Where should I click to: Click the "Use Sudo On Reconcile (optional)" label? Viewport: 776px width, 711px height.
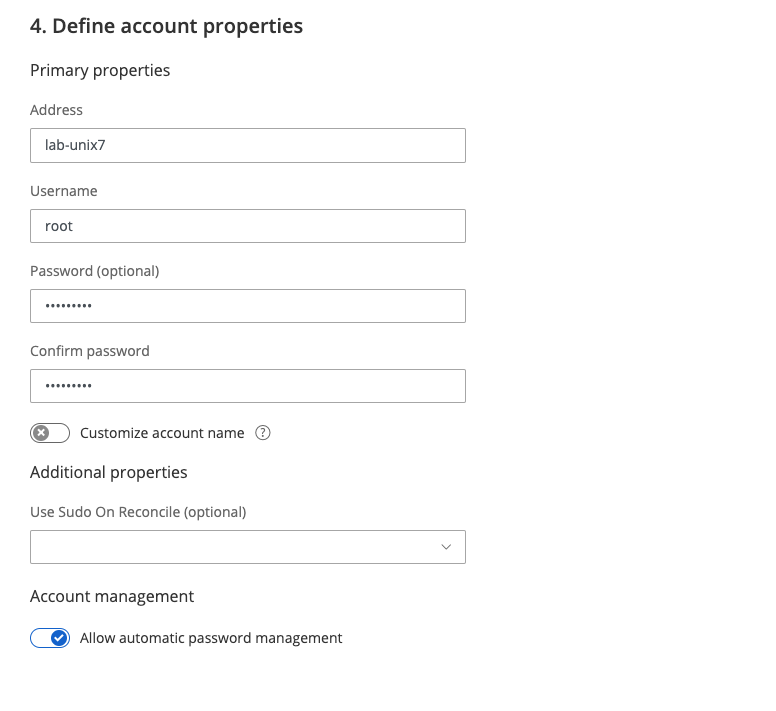pyautogui.click(x=138, y=512)
